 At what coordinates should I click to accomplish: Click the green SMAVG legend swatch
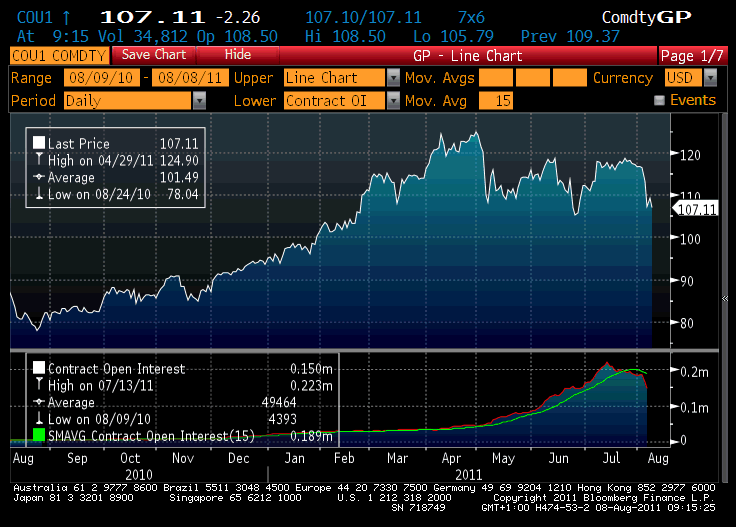(x=39, y=435)
